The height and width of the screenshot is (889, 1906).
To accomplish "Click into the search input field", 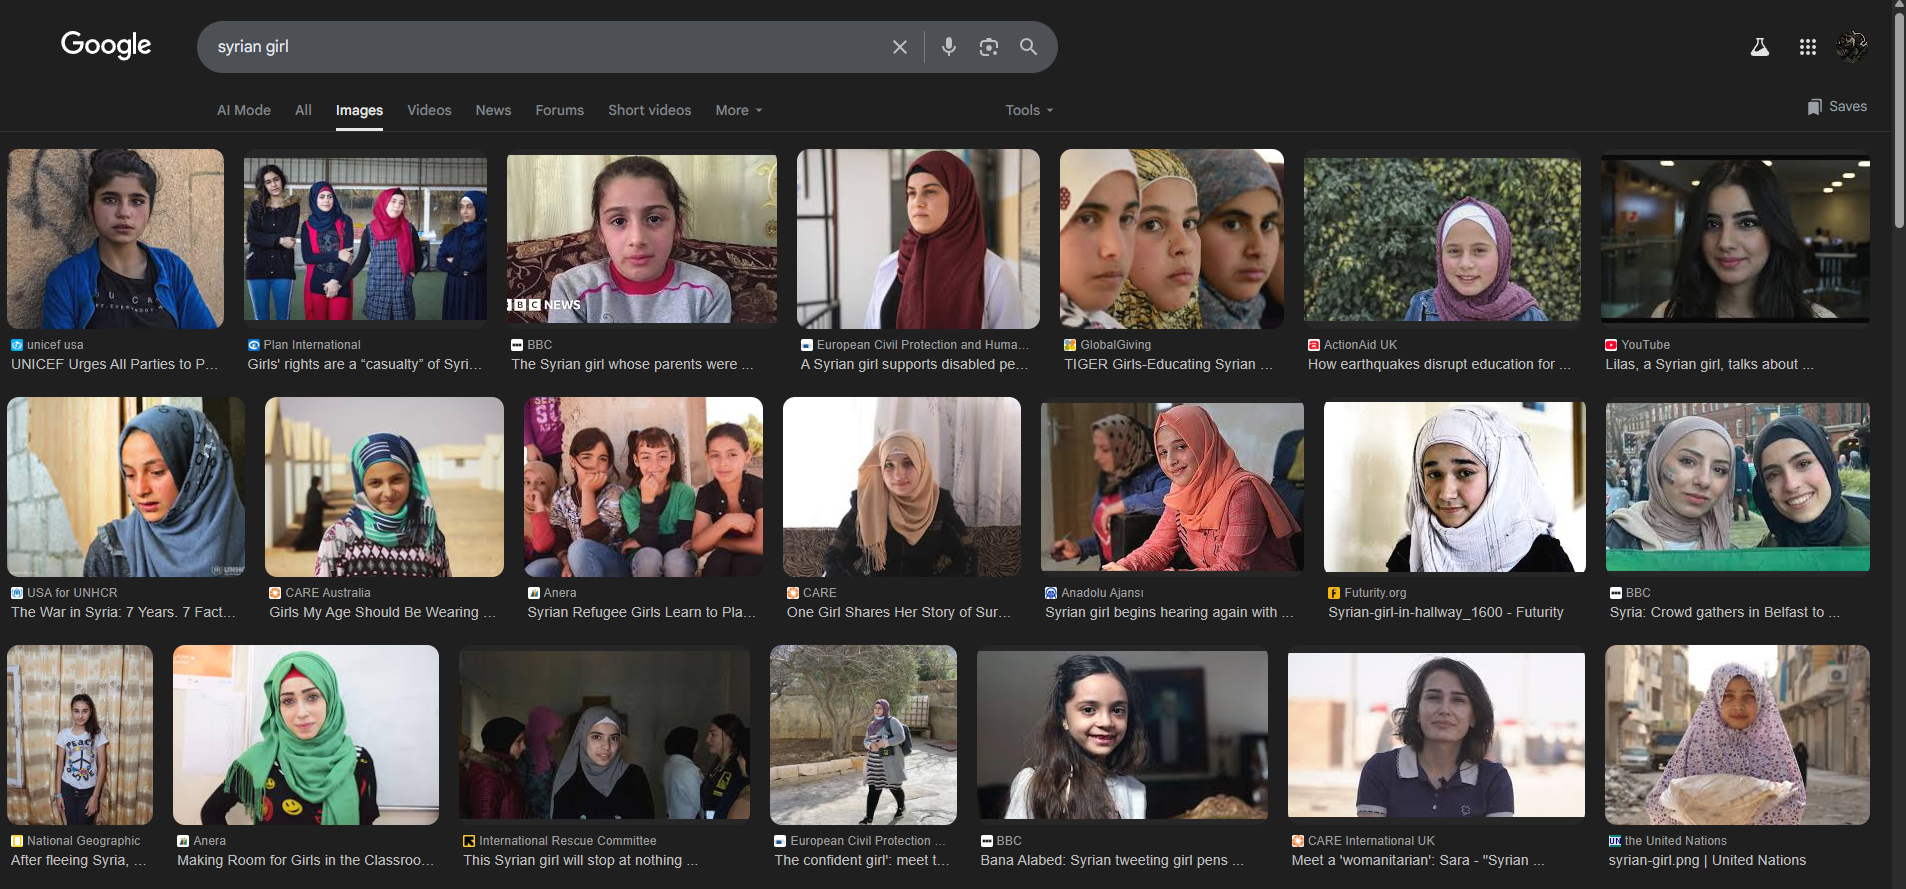I will tap(540, 47).
